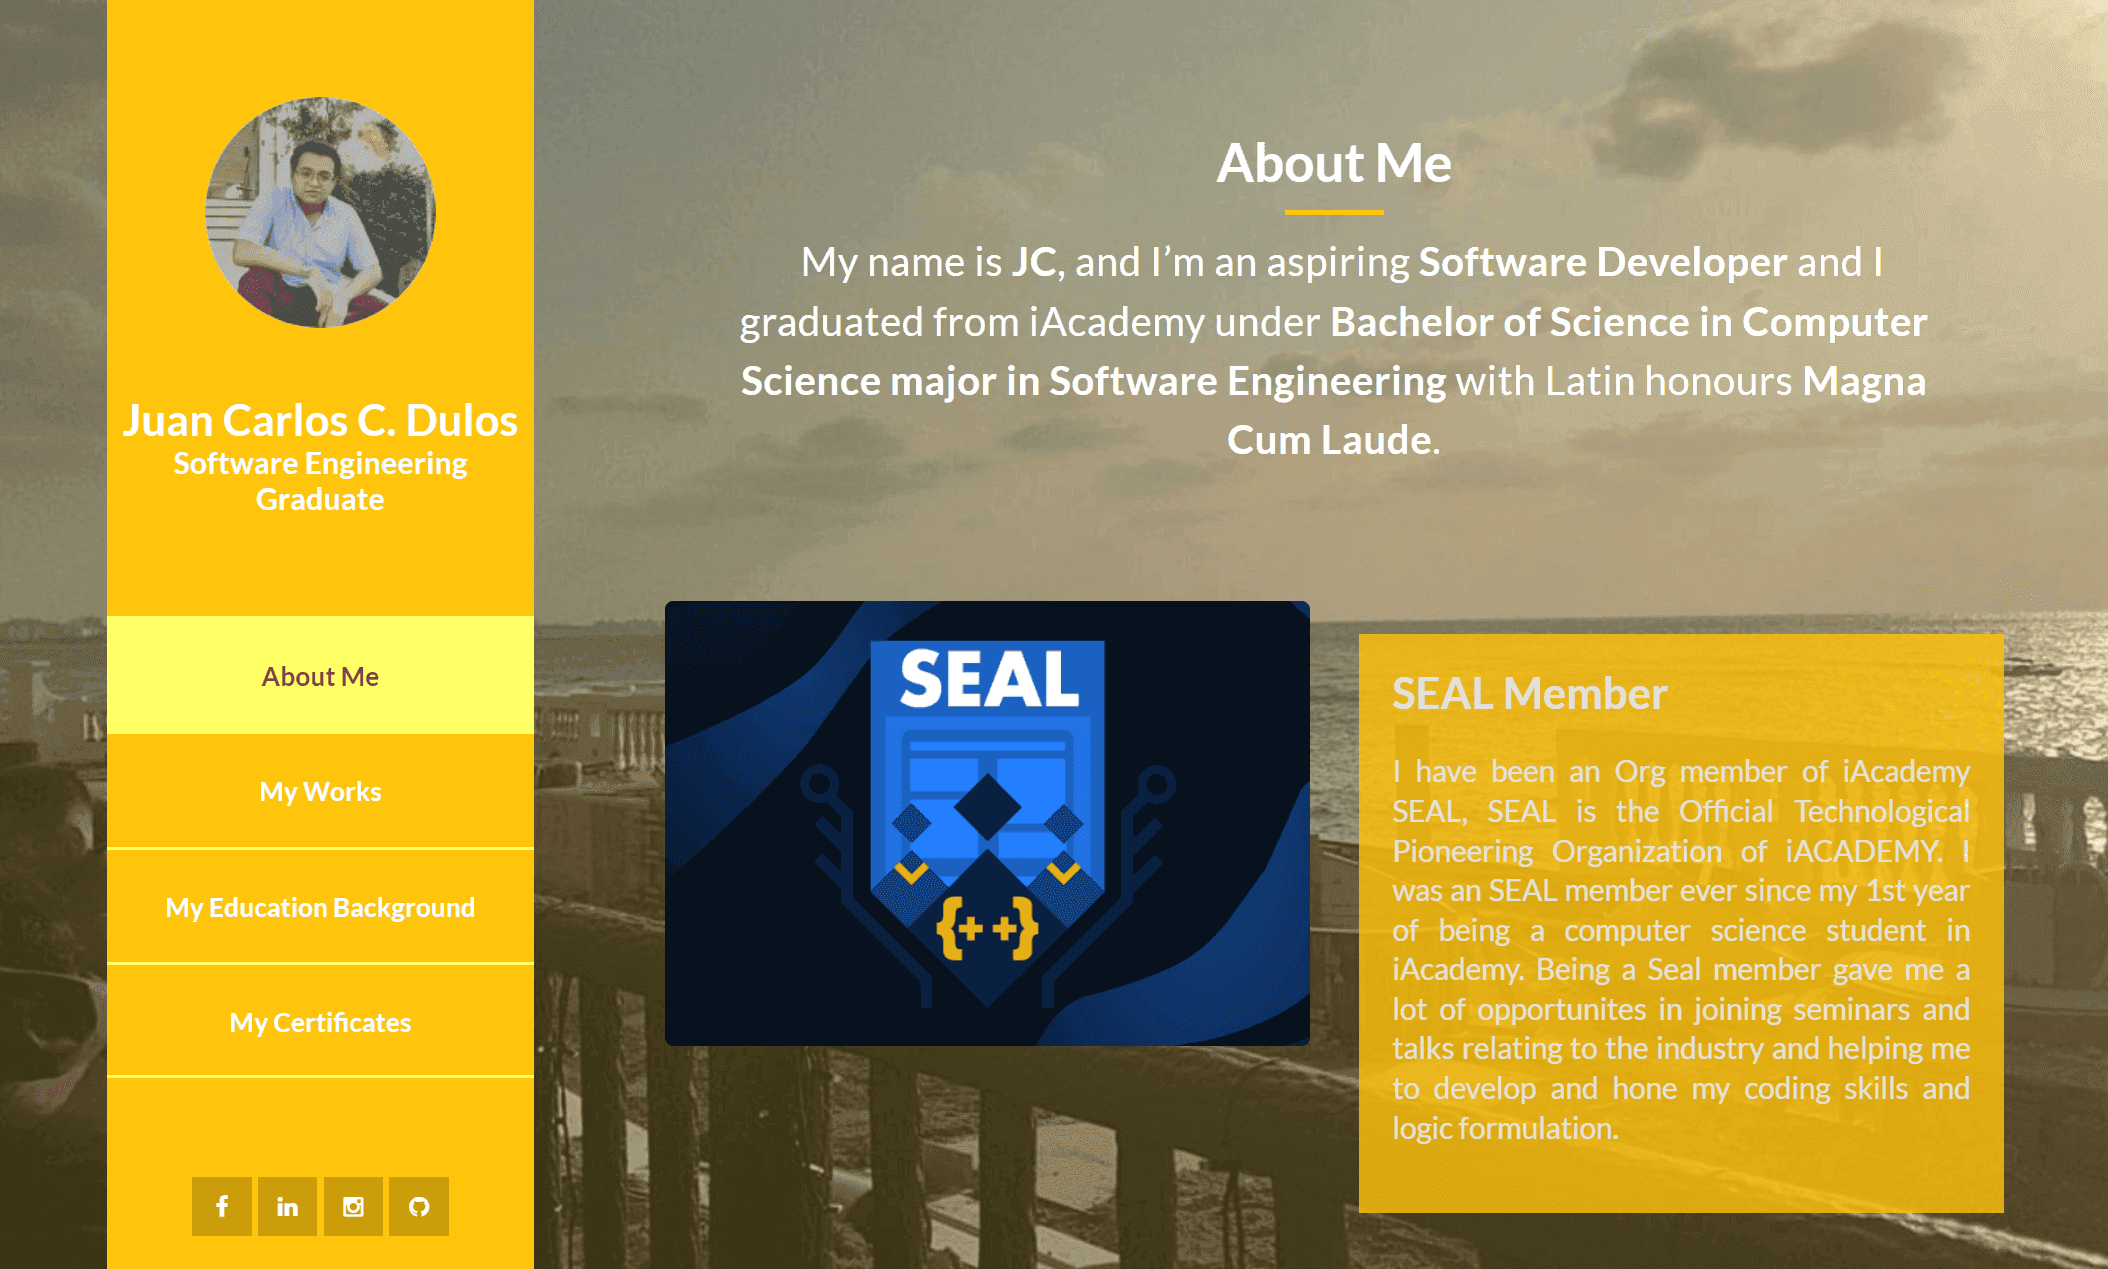
Task: Click the SEAL membership description paragraph
Action: point(1680,949)
